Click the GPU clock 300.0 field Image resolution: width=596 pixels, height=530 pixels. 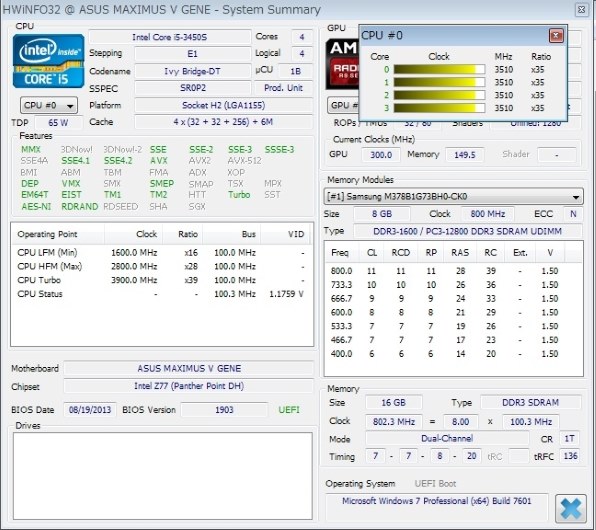point(381,155)
